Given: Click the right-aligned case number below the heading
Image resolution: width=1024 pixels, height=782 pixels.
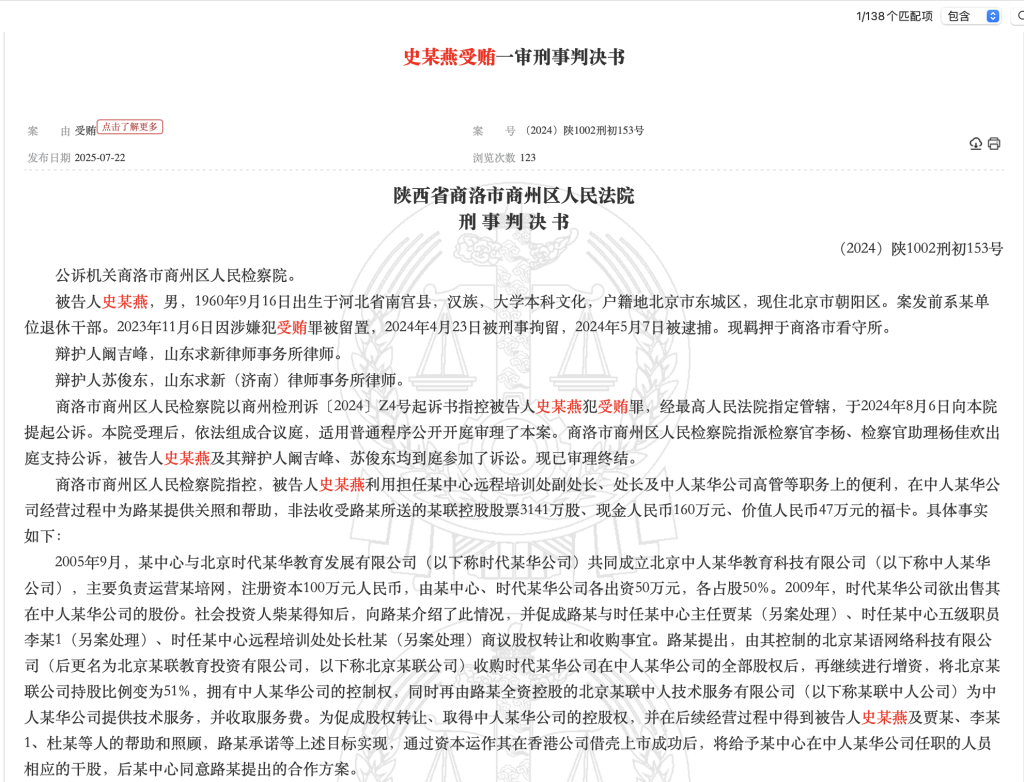Looking at the screenshot, I should [x=920, y=248].
